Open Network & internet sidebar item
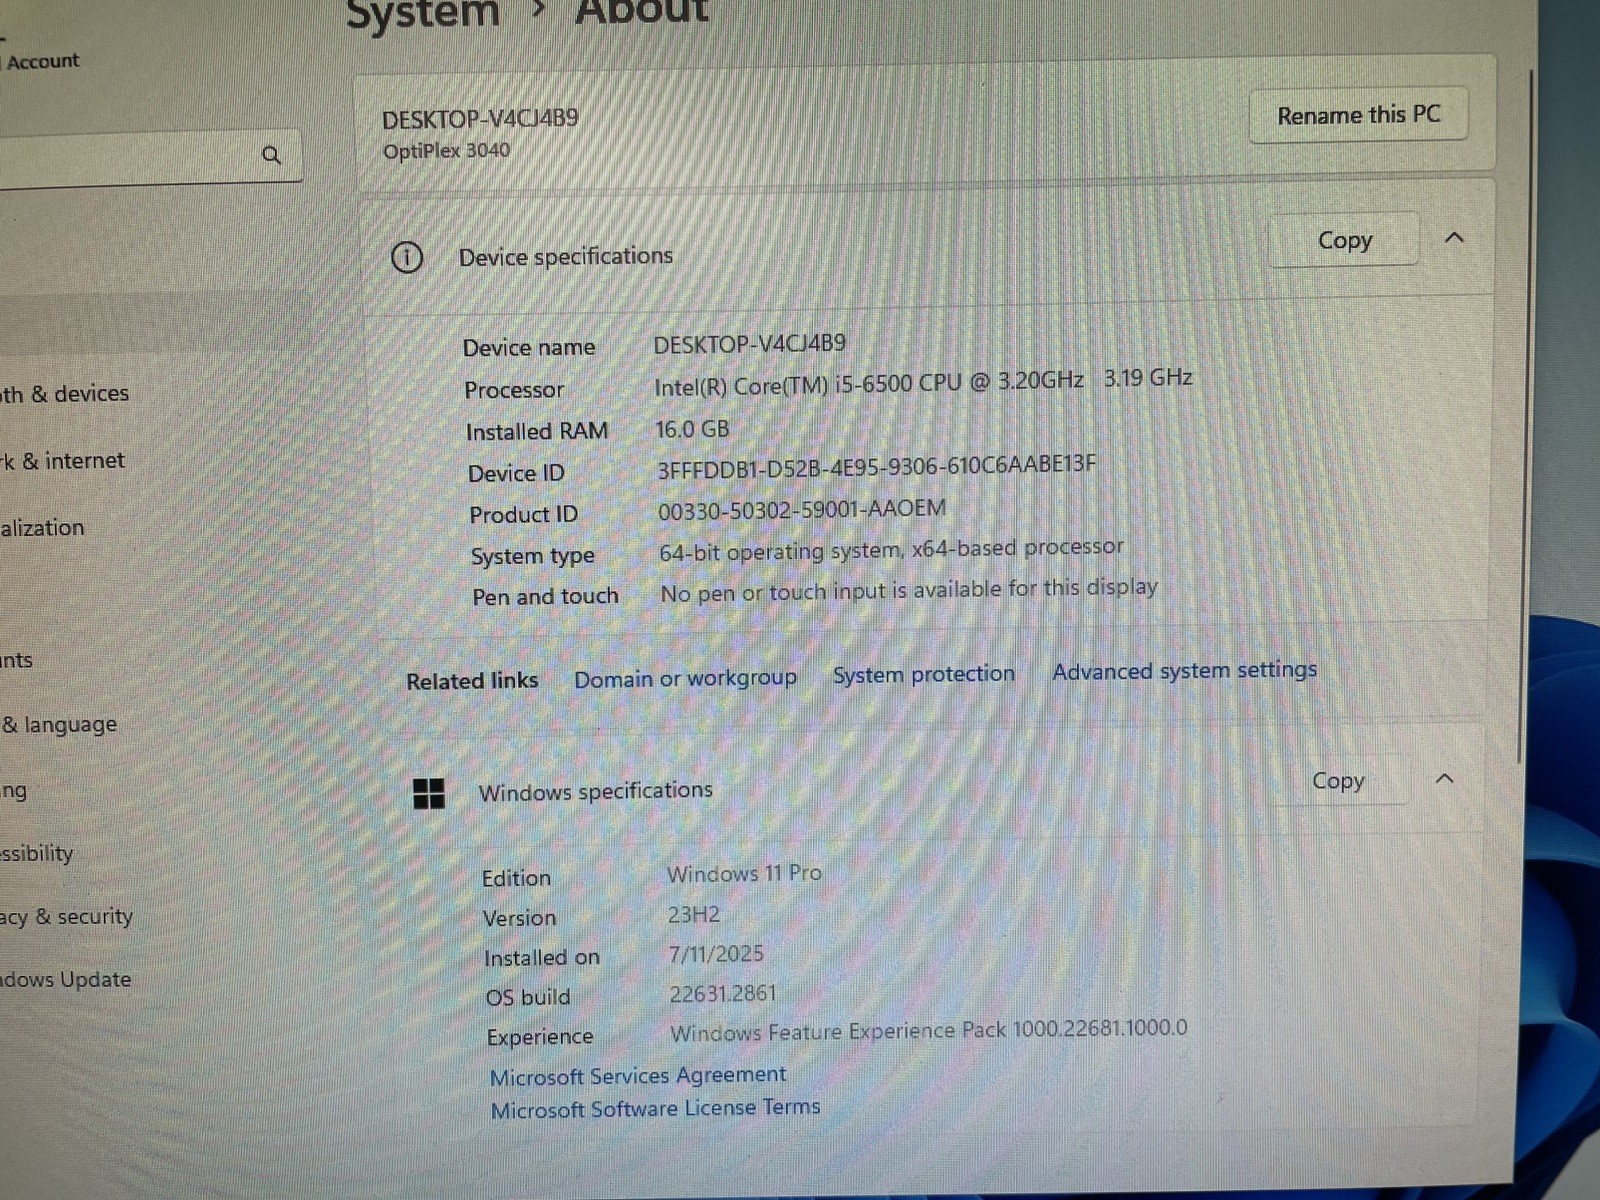This screenshot has height=1200, width=1600. [x=62, y=461]
